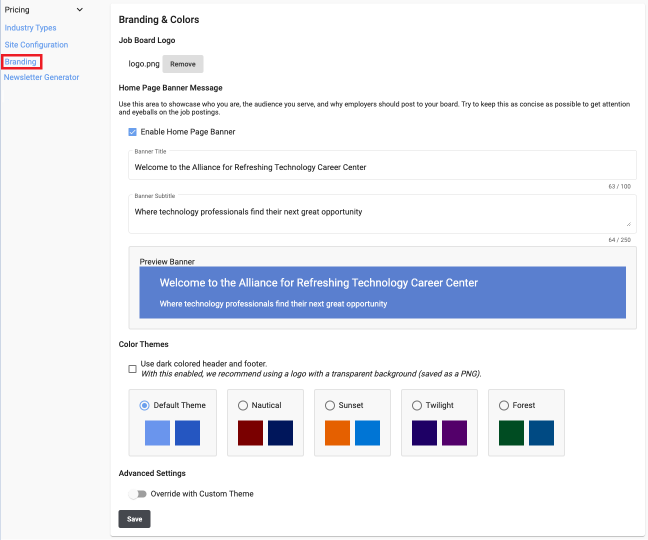This screenshot has width=648, height=540.
Task: Click the orange Sunset color swatch
Action: [x=337, y=433]
